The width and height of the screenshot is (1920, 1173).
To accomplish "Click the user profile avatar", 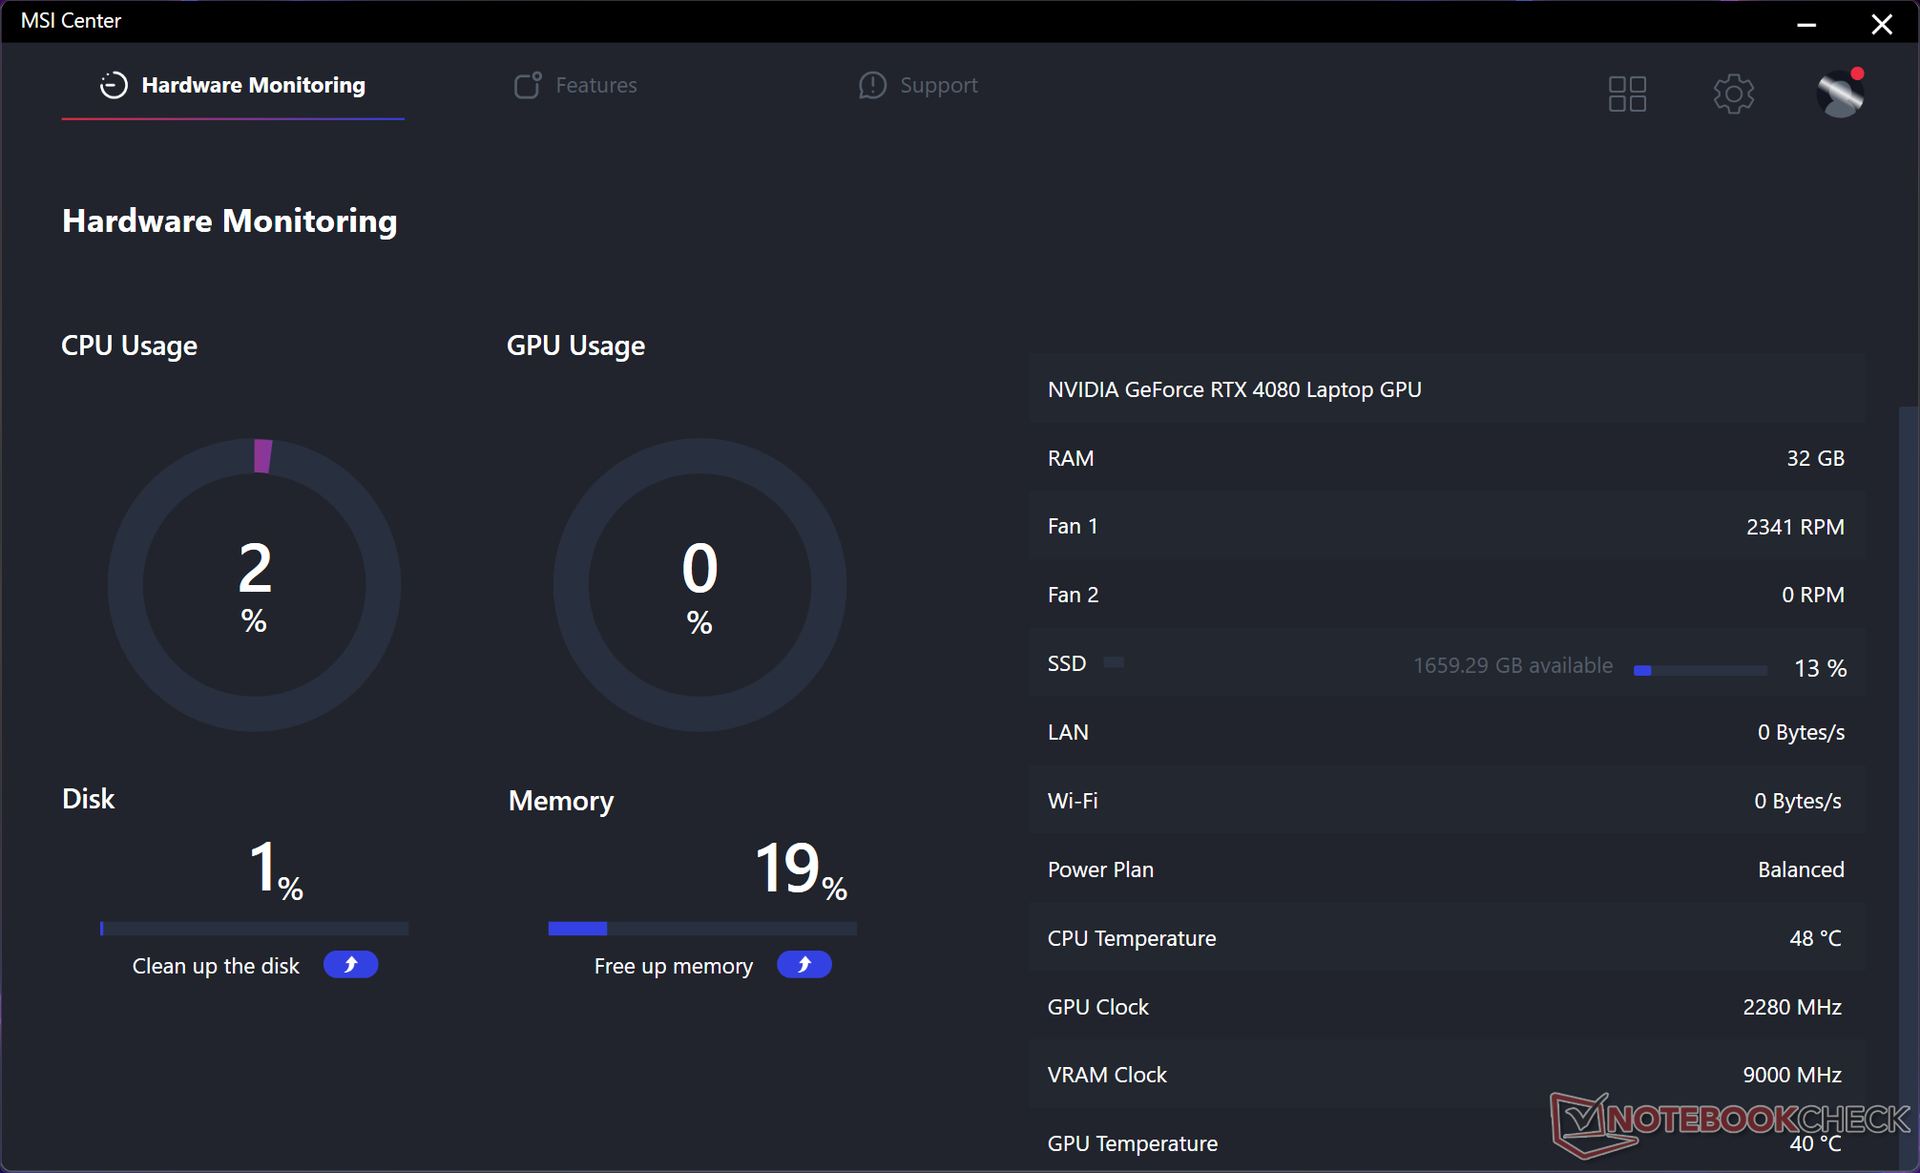I will pos(1839,94).
